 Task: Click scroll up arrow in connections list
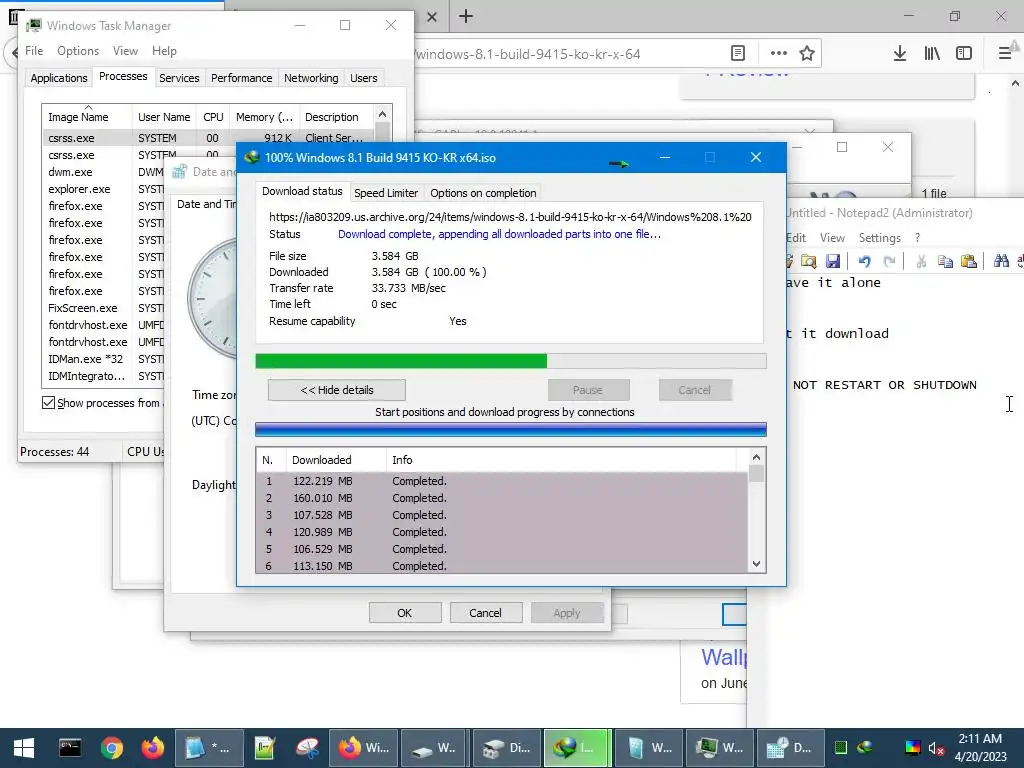[x=756, y=457]
